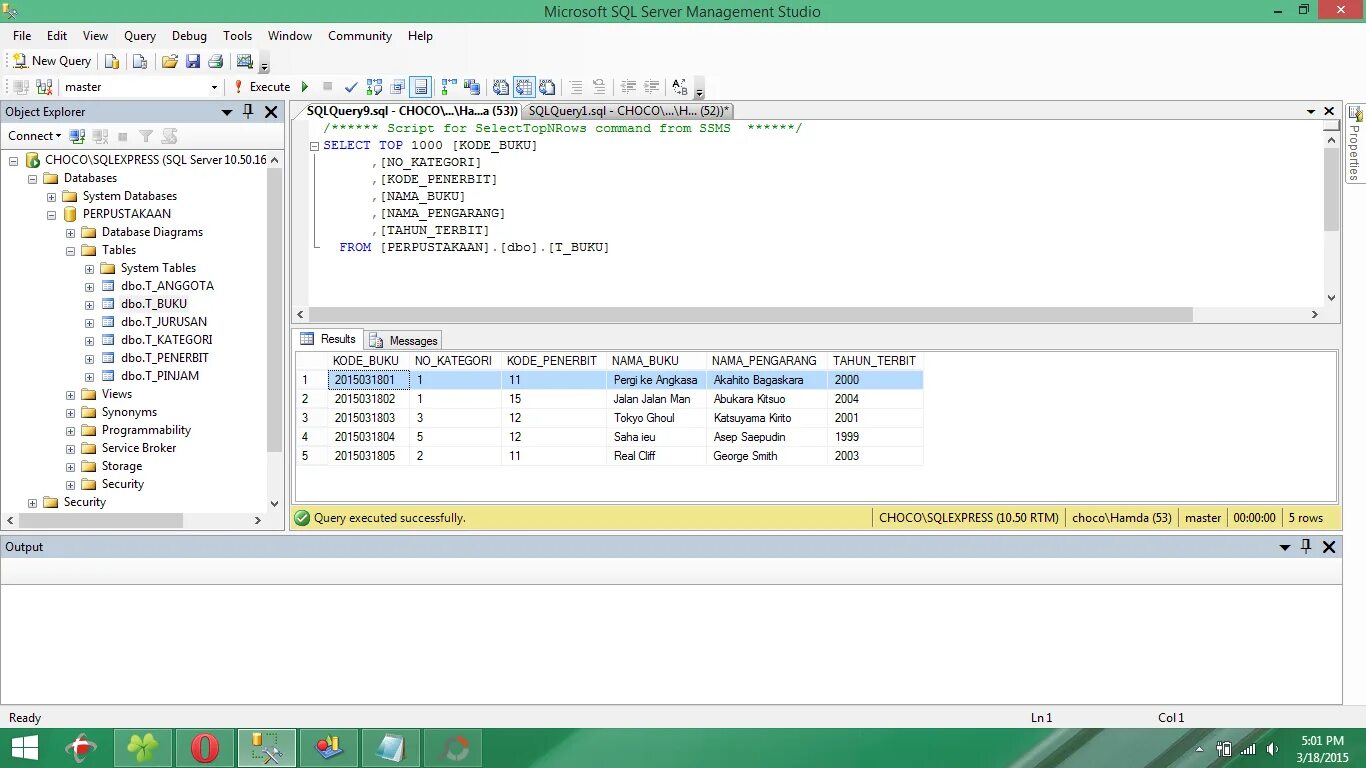Click the Disconnect icon in Object Explorer
1366x768 pixels.
point(100,136)
